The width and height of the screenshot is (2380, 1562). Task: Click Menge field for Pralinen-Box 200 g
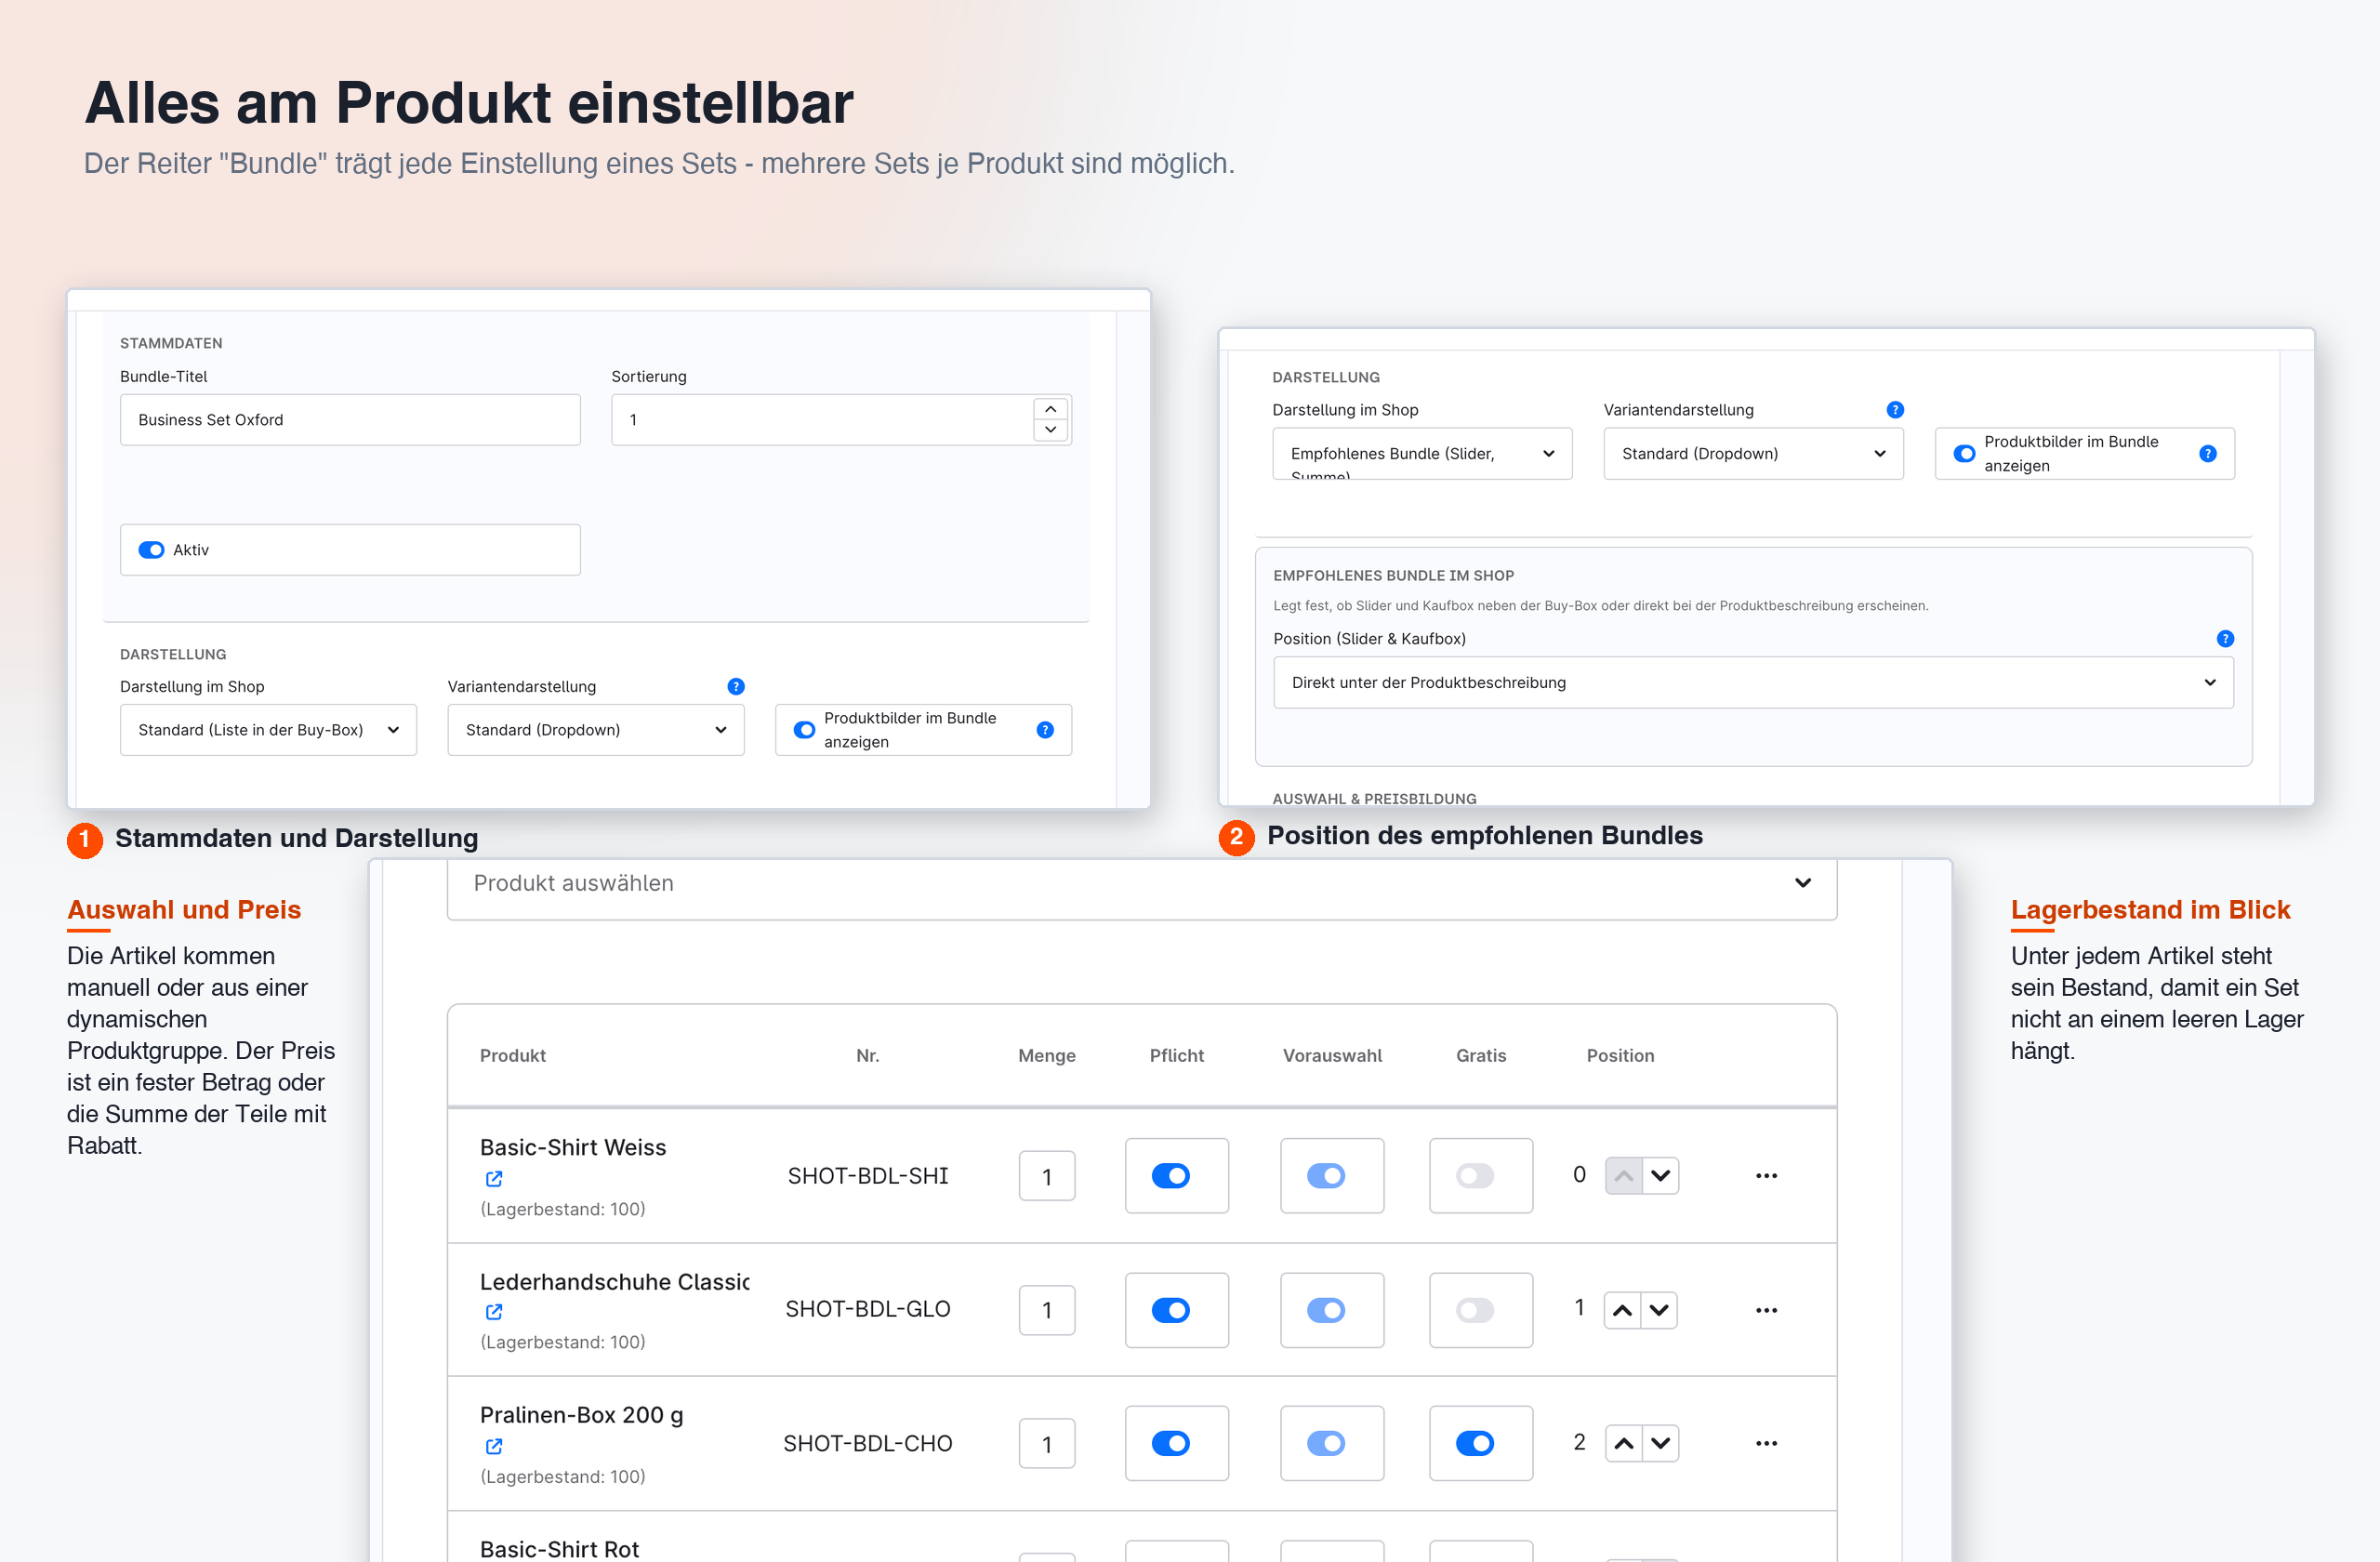[x=1047, y=1444]
